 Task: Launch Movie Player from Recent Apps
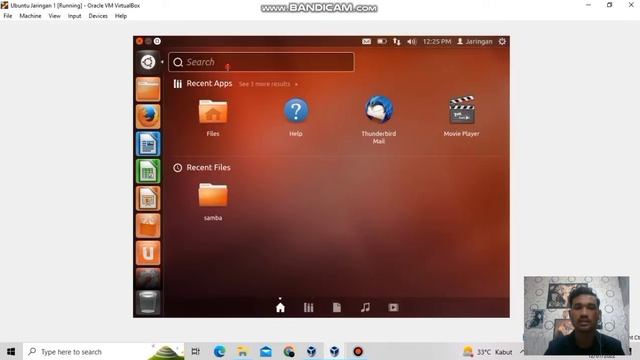click(462, 116)
